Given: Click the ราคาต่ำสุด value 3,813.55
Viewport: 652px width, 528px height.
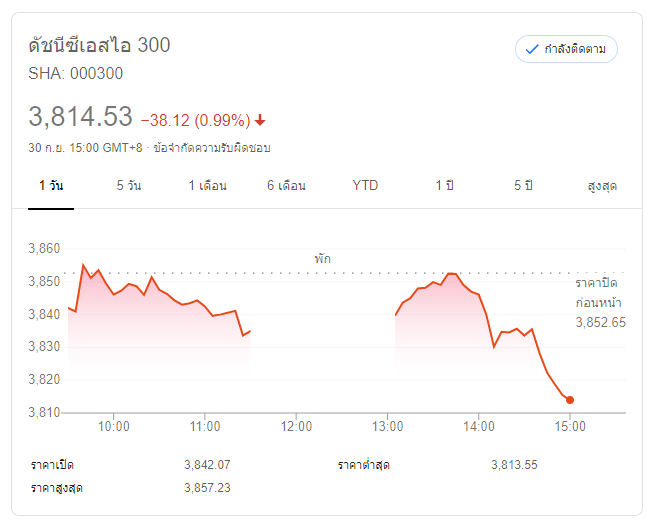Looking at the screenshot, I should (515, 465).
